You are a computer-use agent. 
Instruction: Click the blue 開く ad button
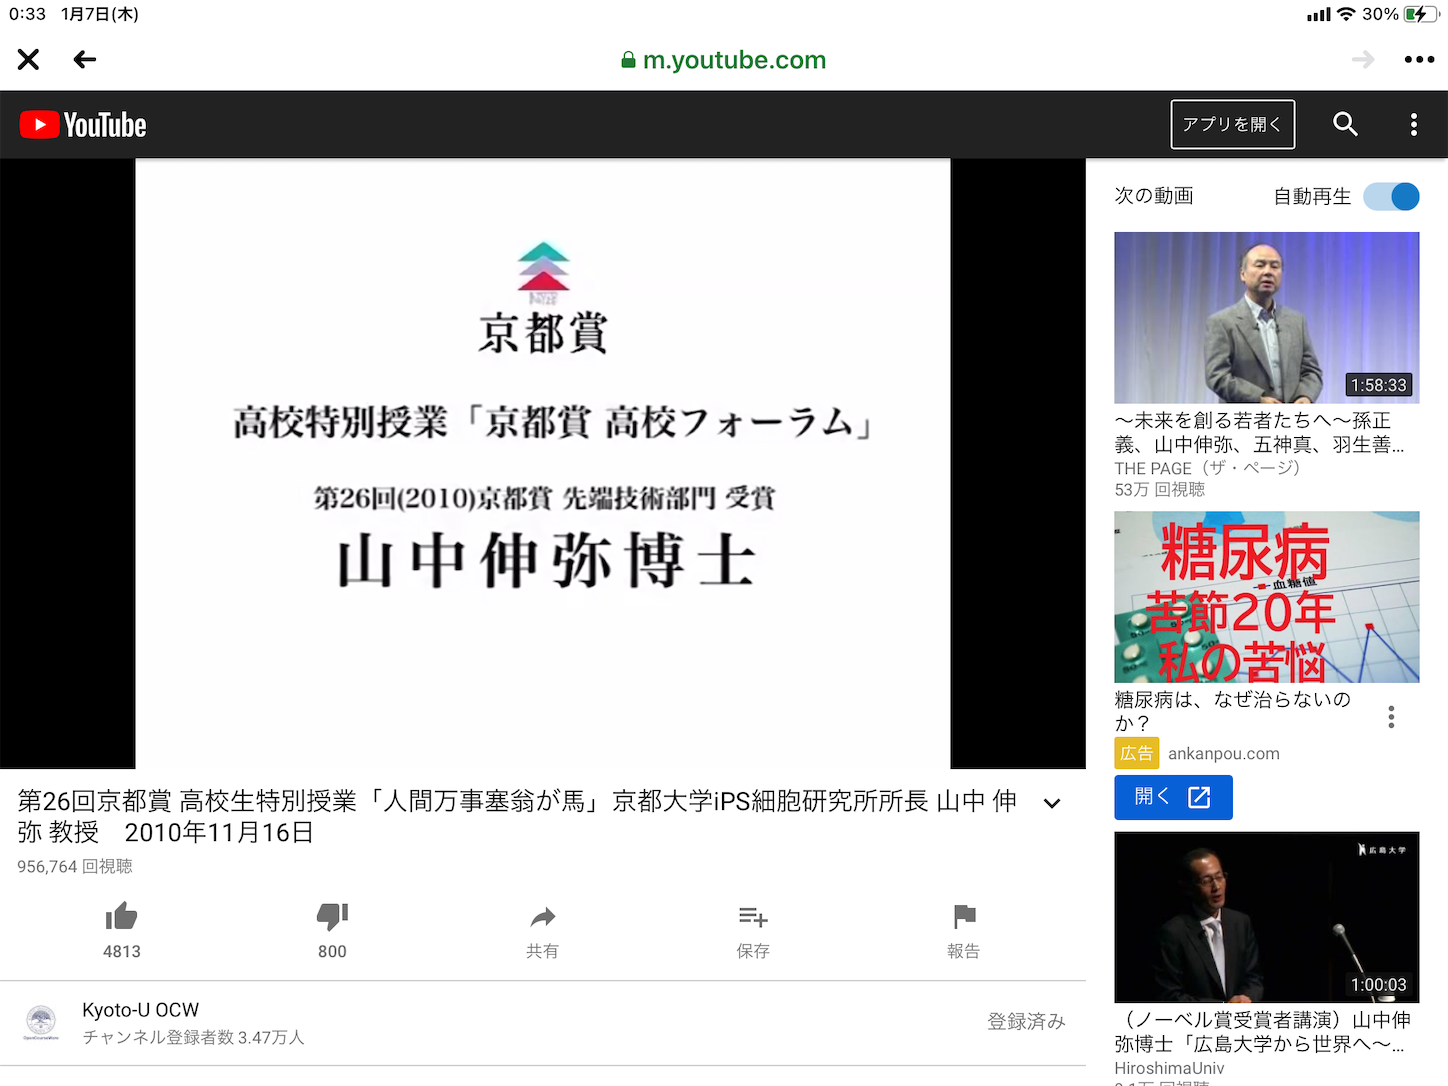pos(1173,797)
